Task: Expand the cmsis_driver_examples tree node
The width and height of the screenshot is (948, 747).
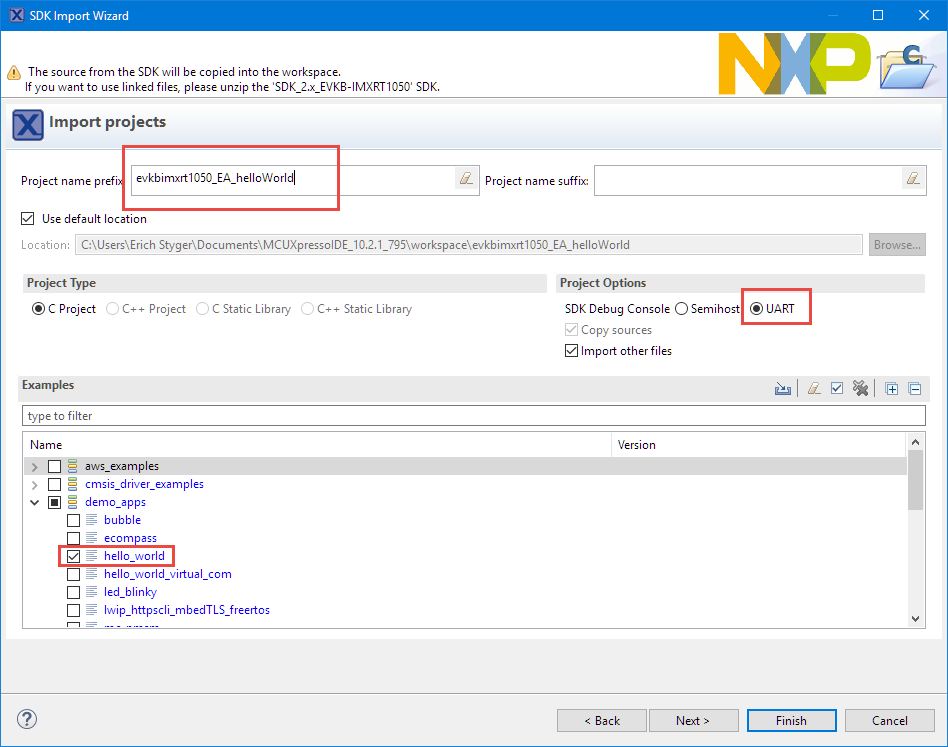Action: pos(35,484)
